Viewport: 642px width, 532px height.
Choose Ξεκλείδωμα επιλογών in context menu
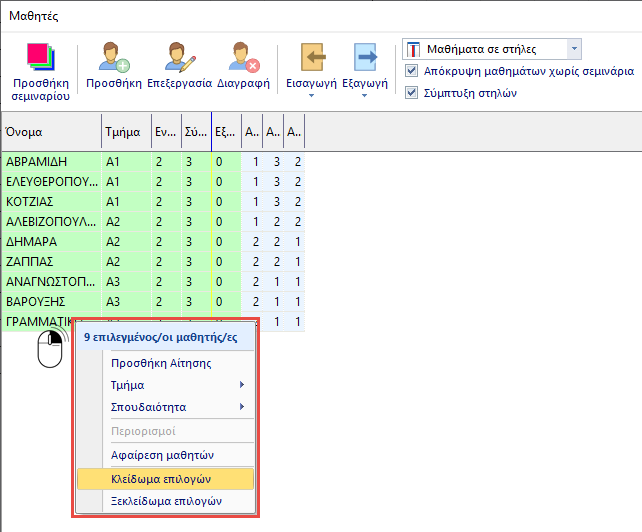point(165,501)
